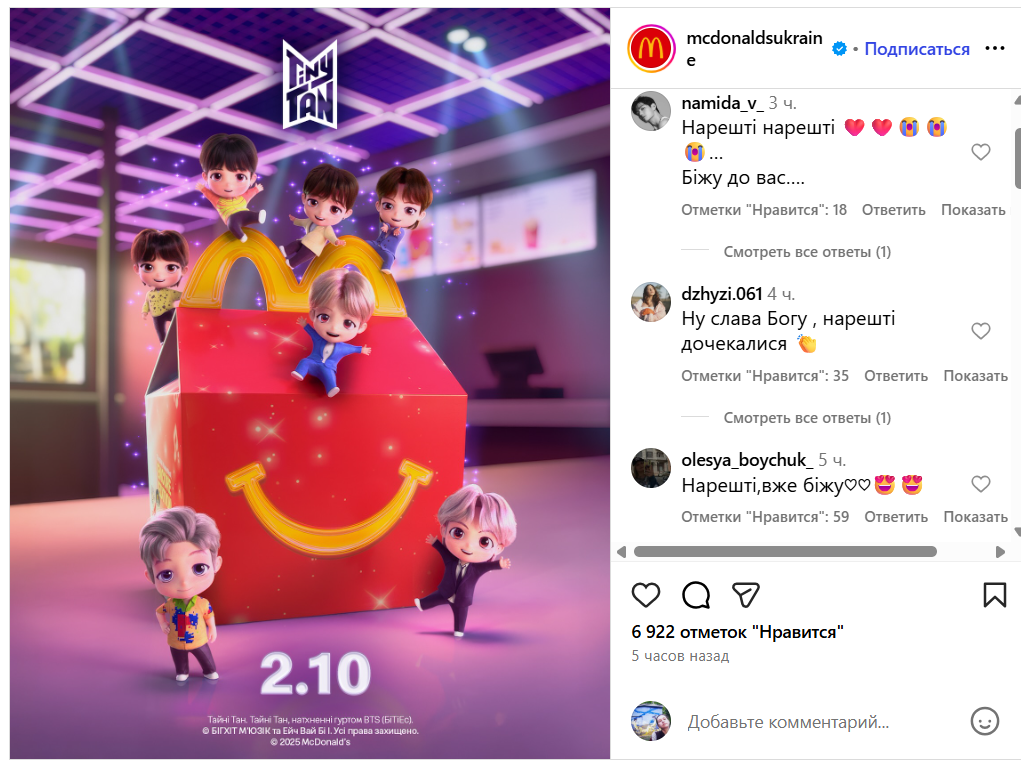The height and width of the screenshot is (760, 1021).
Task: Like dzhyzi.061's comment
Action: point(981,331)
